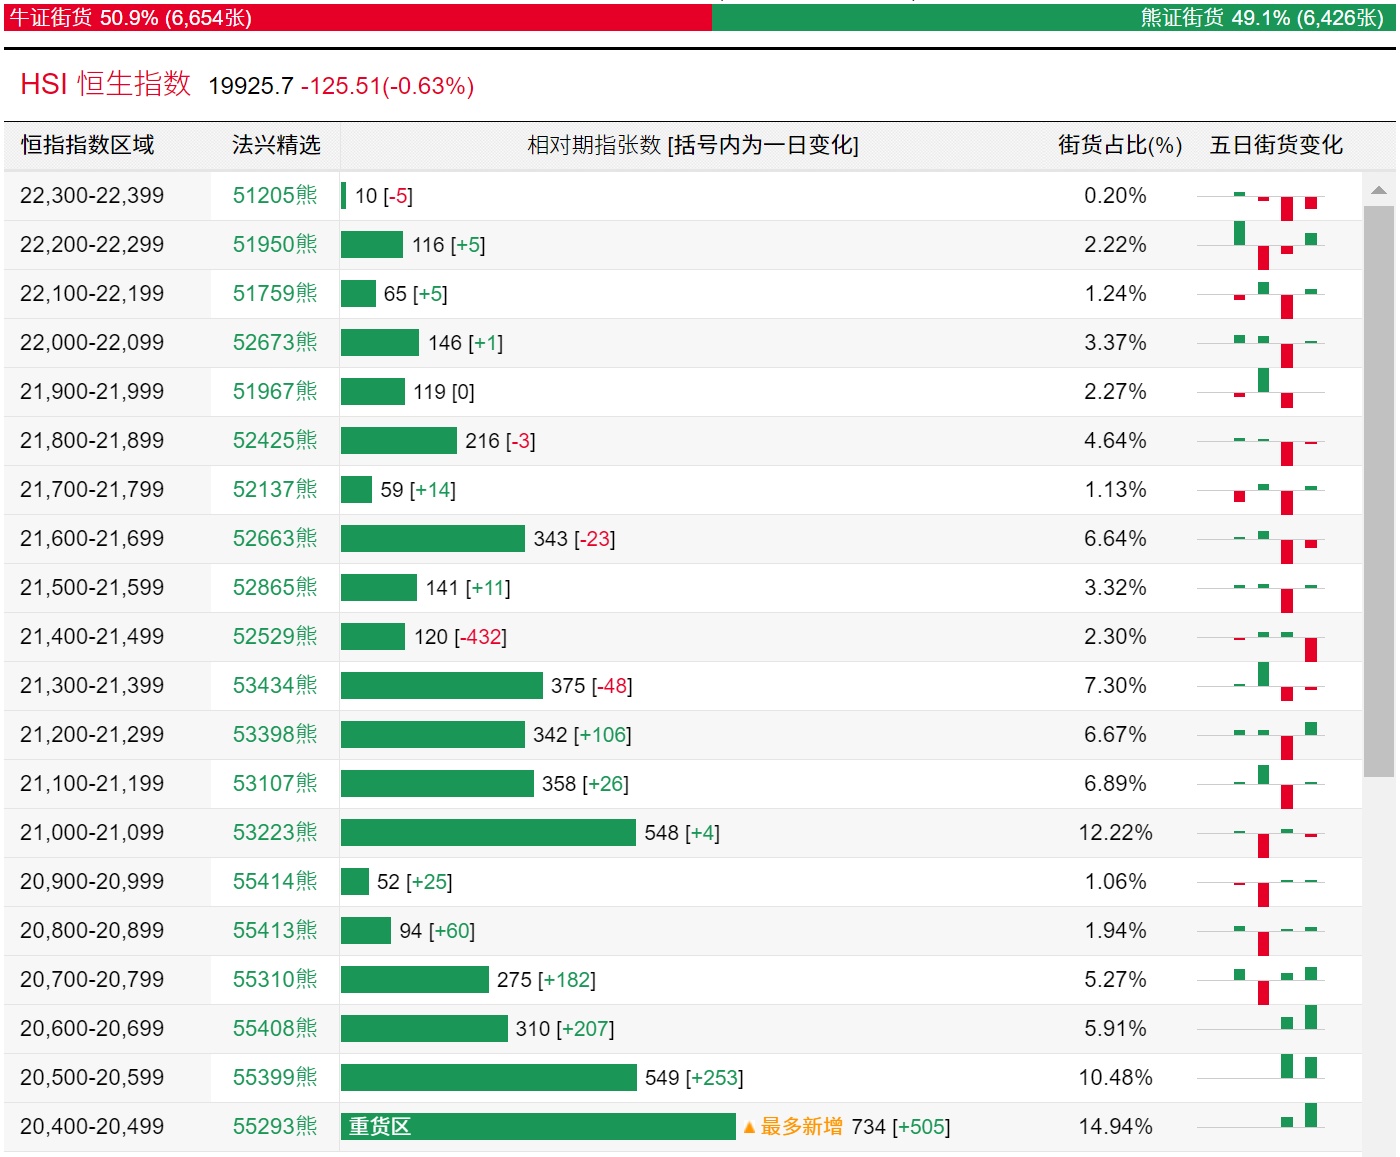Click range 21,900-21,999
Screen dimensions: 1400x1157
click(92, 391)
